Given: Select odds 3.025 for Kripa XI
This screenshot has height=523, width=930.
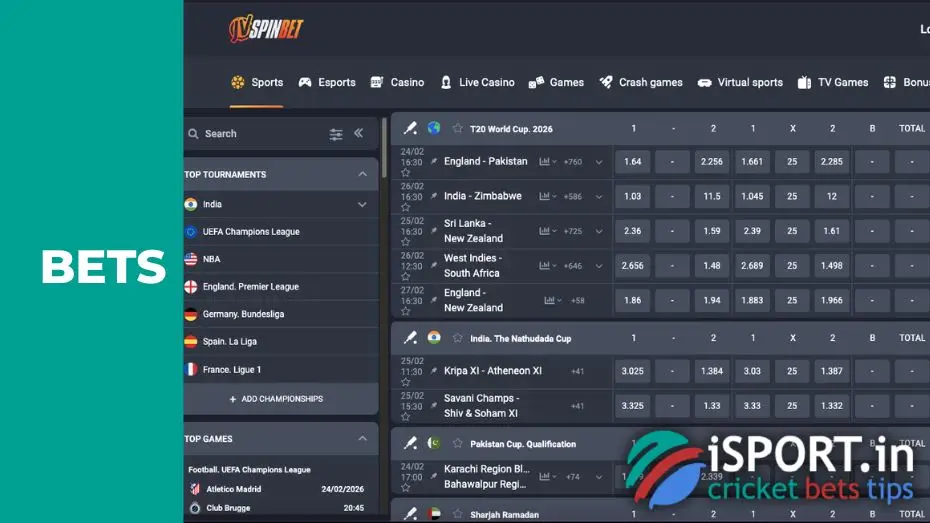Looking at the screenshot, I should (x=632, y=371).
